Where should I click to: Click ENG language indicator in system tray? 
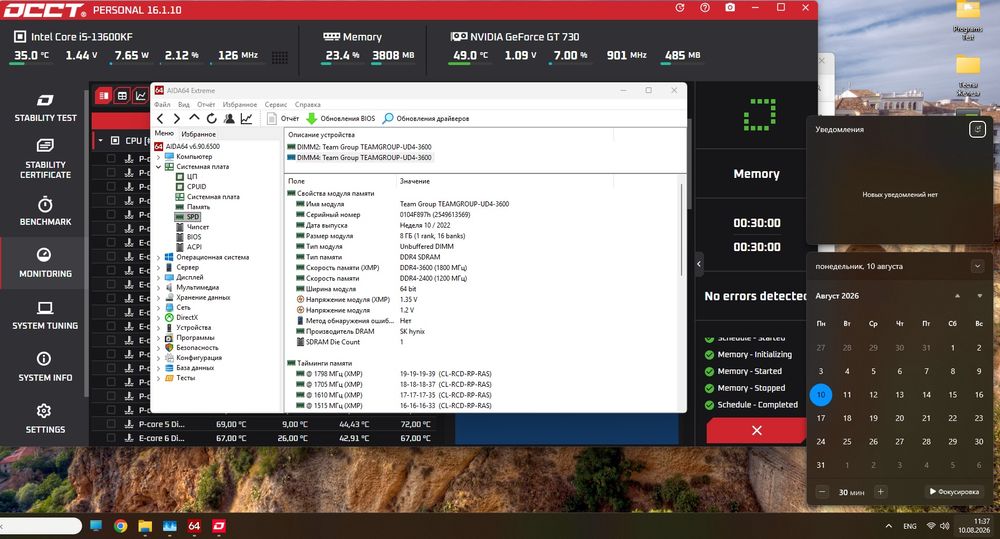910,526
